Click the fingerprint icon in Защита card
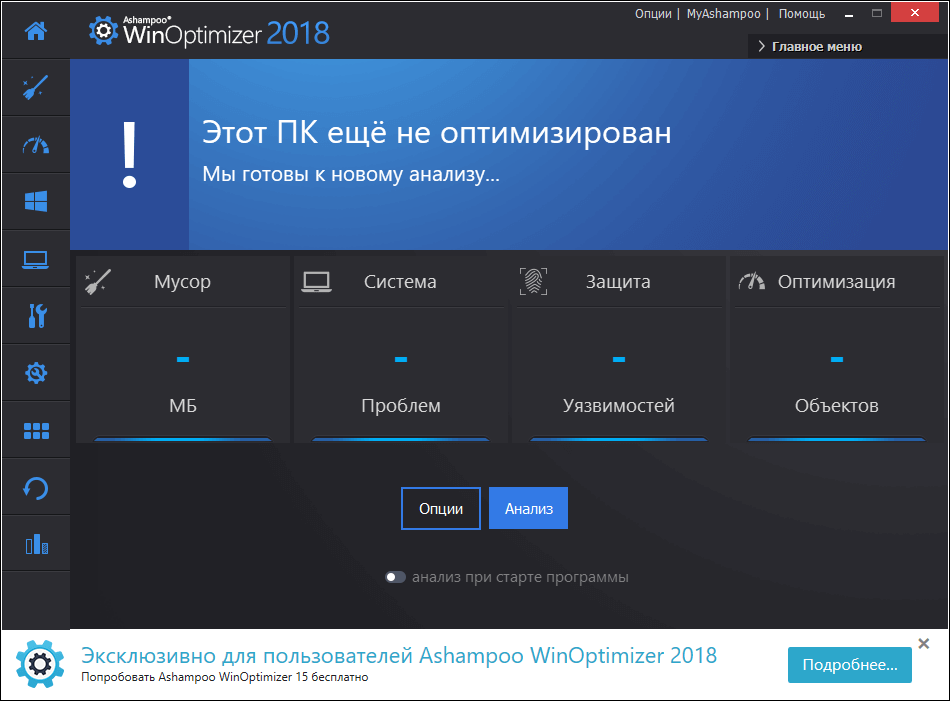This screenshot has height=701, width=950. 533,282
